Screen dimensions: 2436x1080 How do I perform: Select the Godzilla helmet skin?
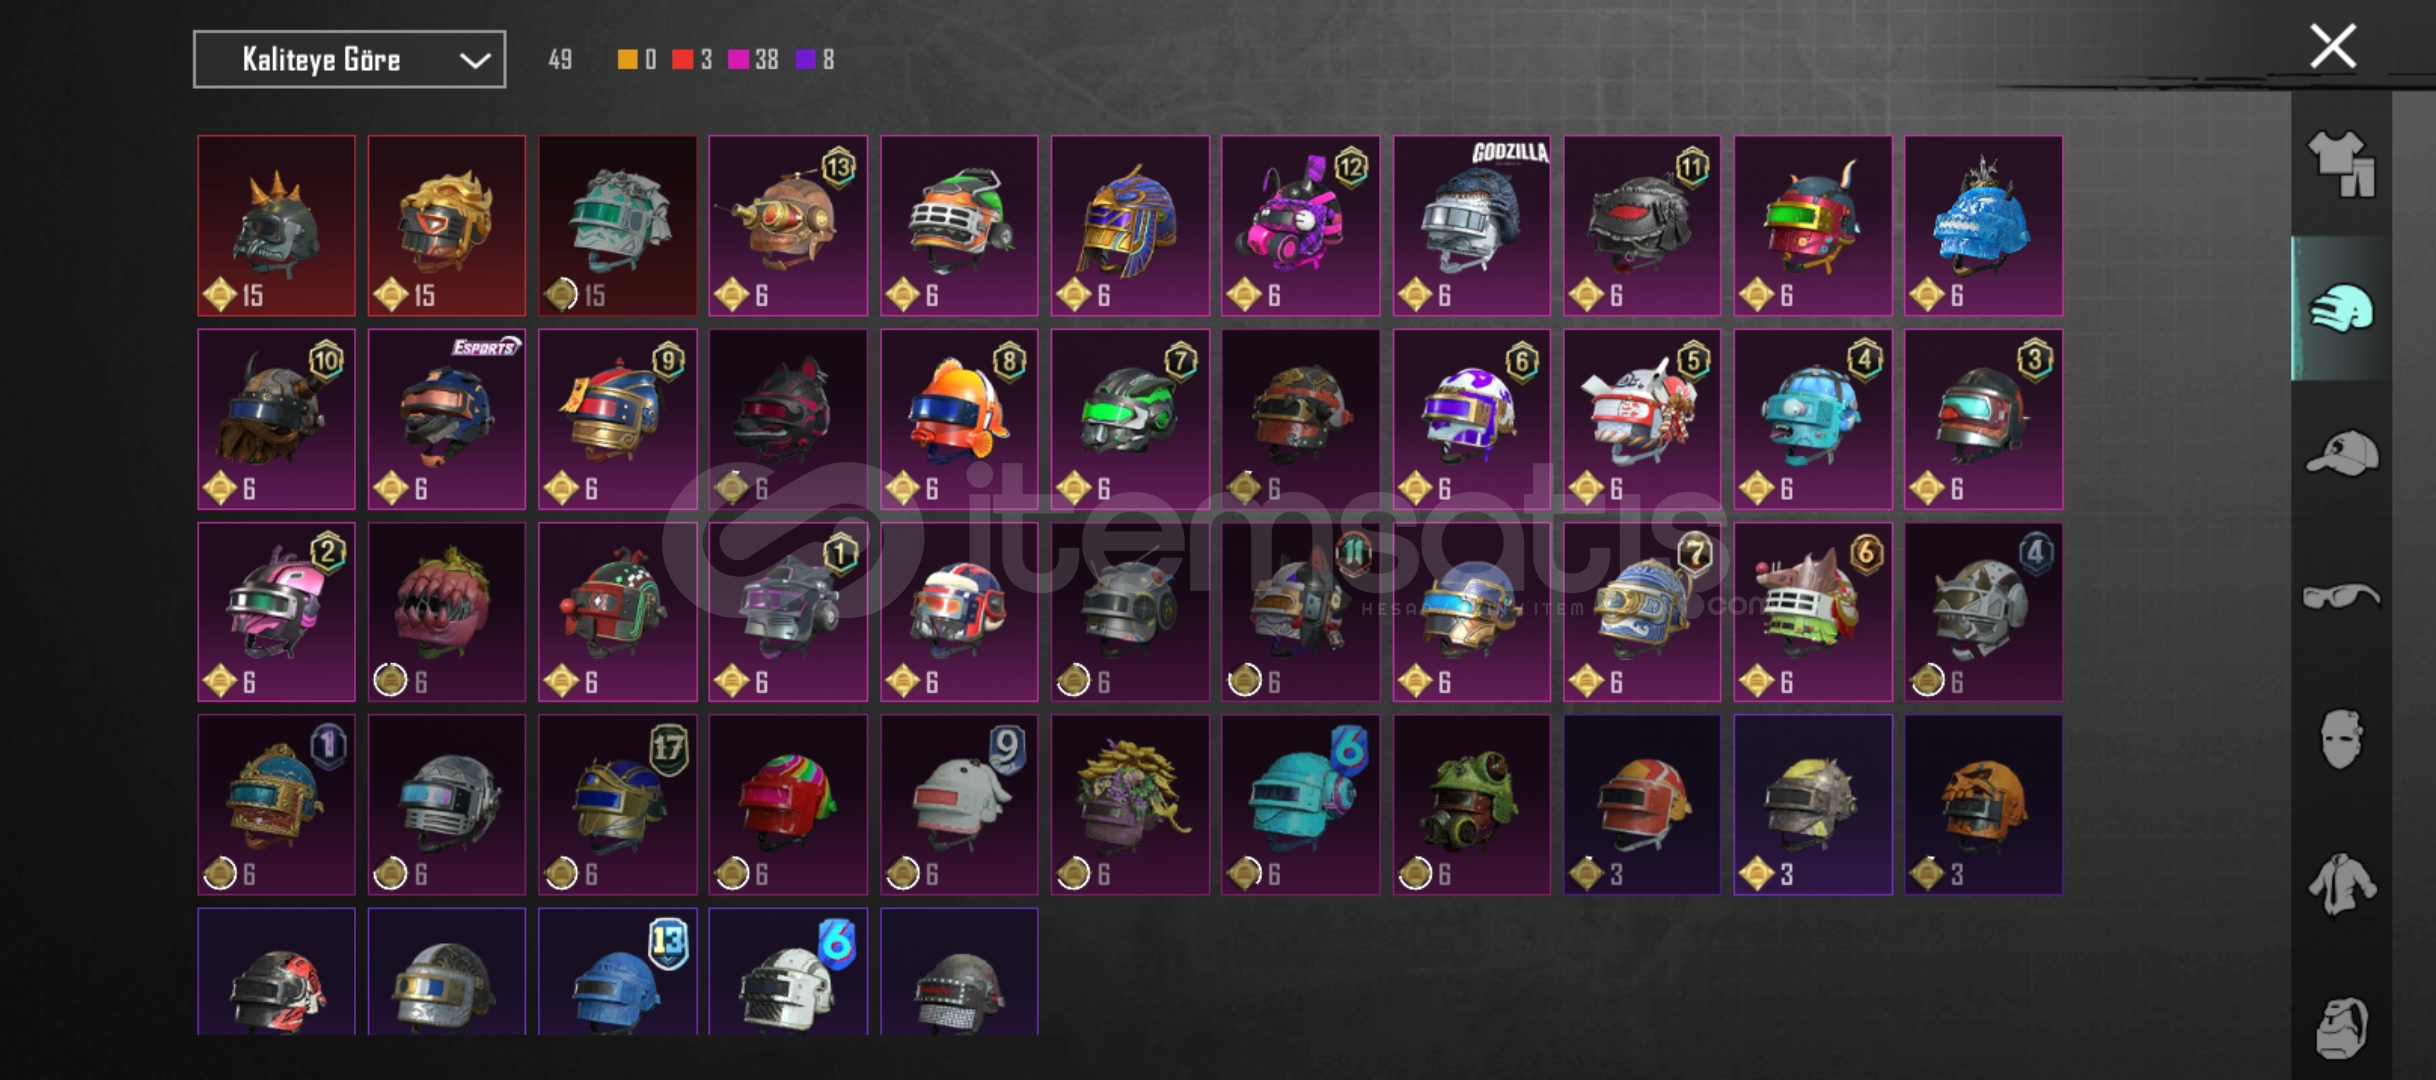pyautogui.click(x=1471, y=226)
